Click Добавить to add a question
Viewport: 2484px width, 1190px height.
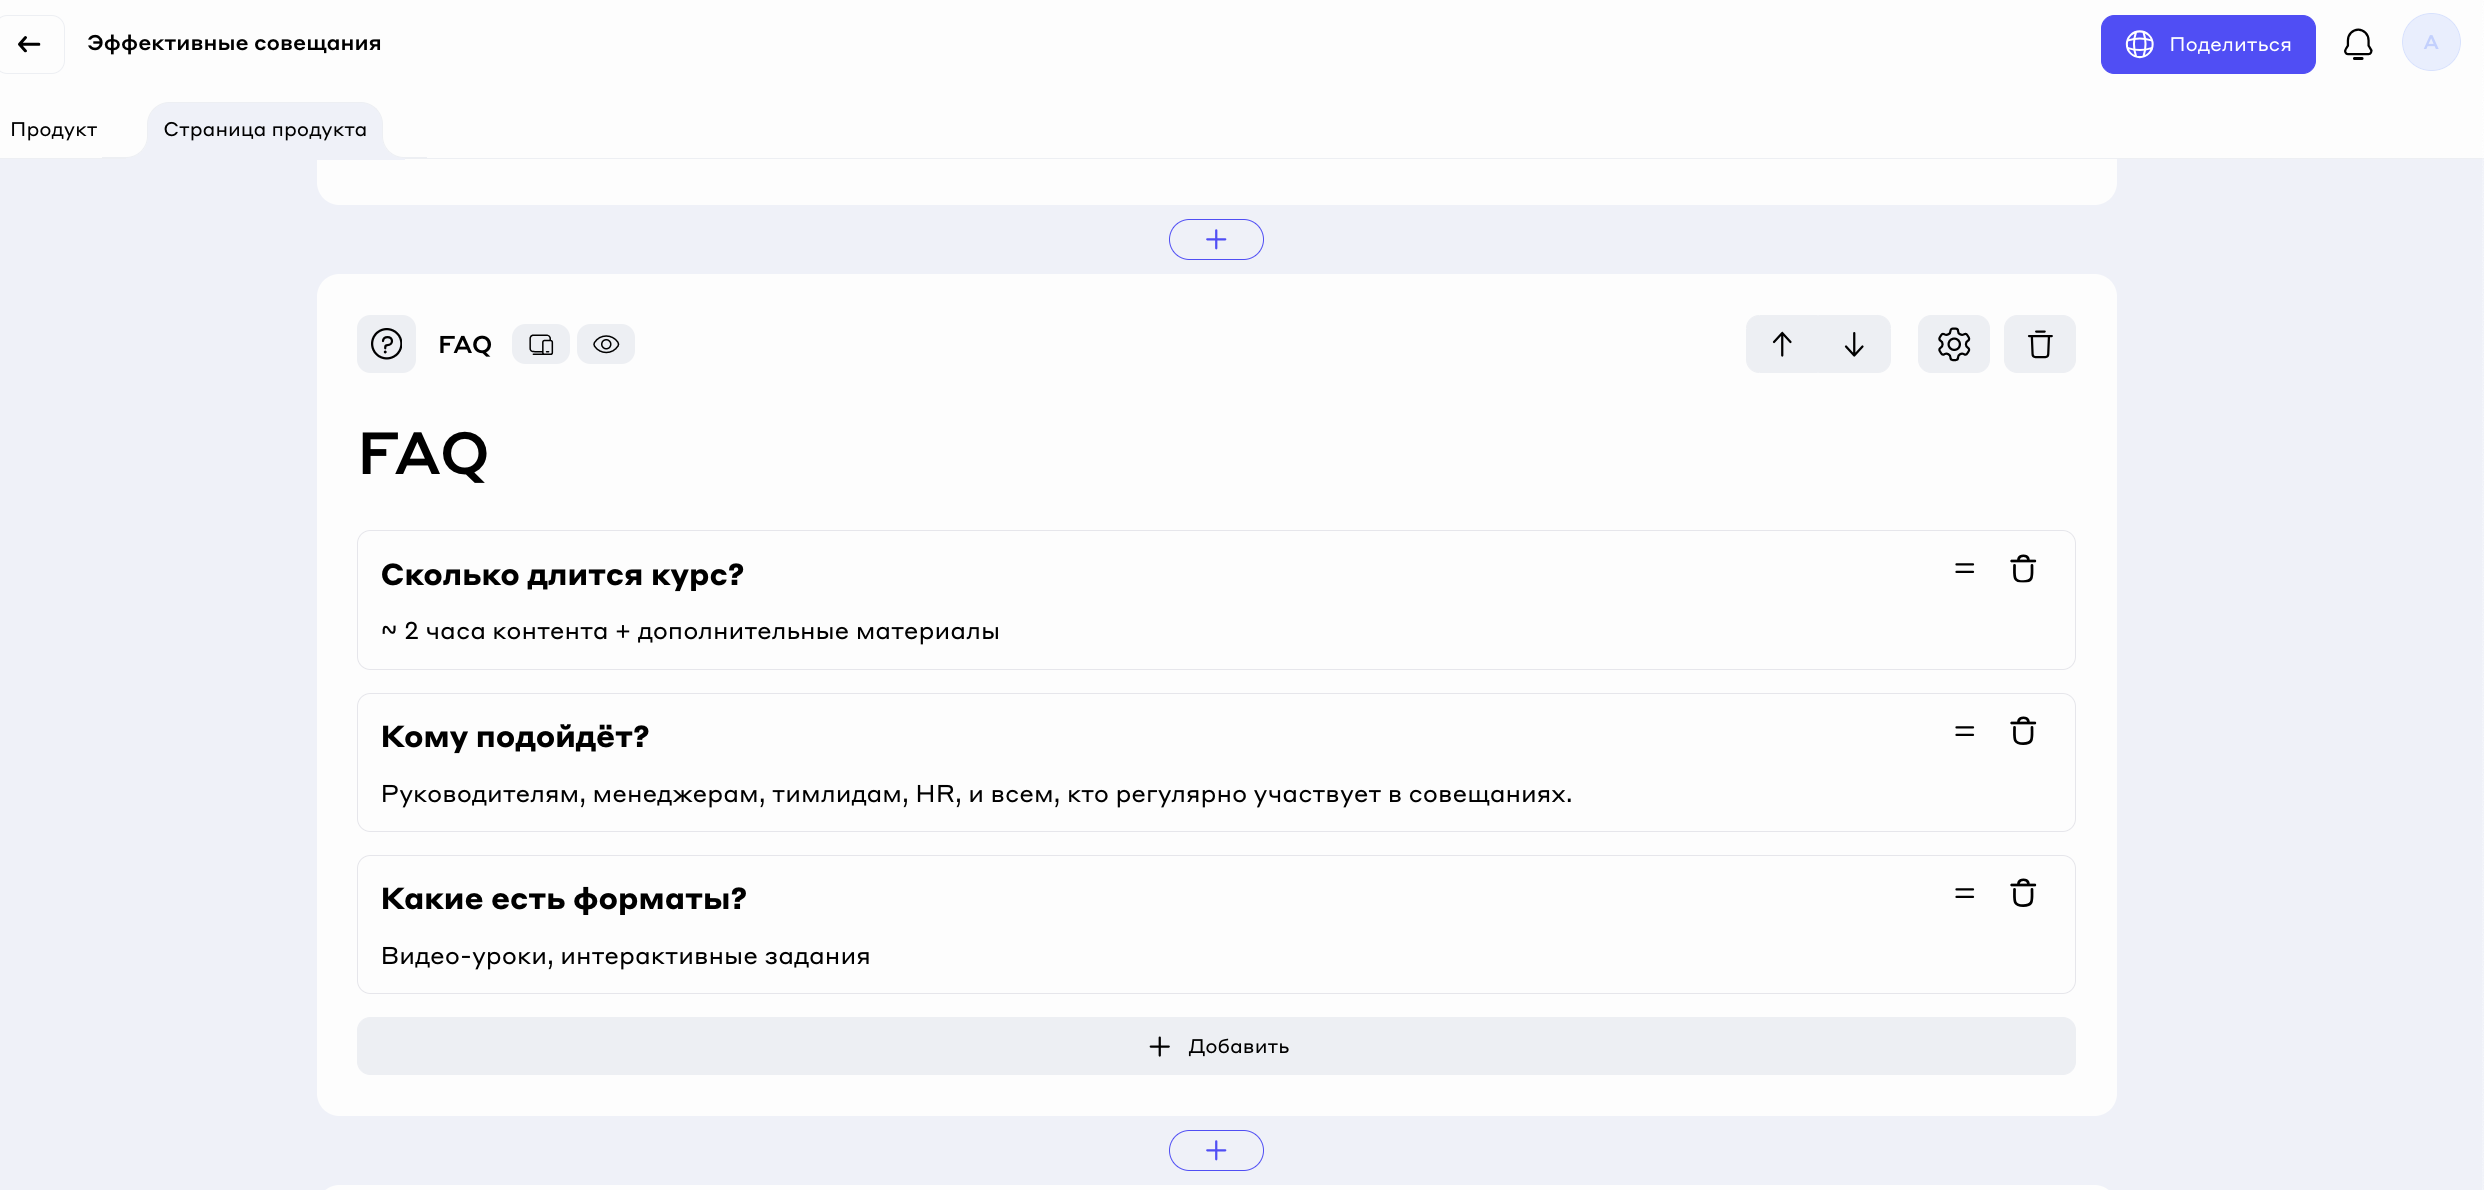coord(1216,1046)
